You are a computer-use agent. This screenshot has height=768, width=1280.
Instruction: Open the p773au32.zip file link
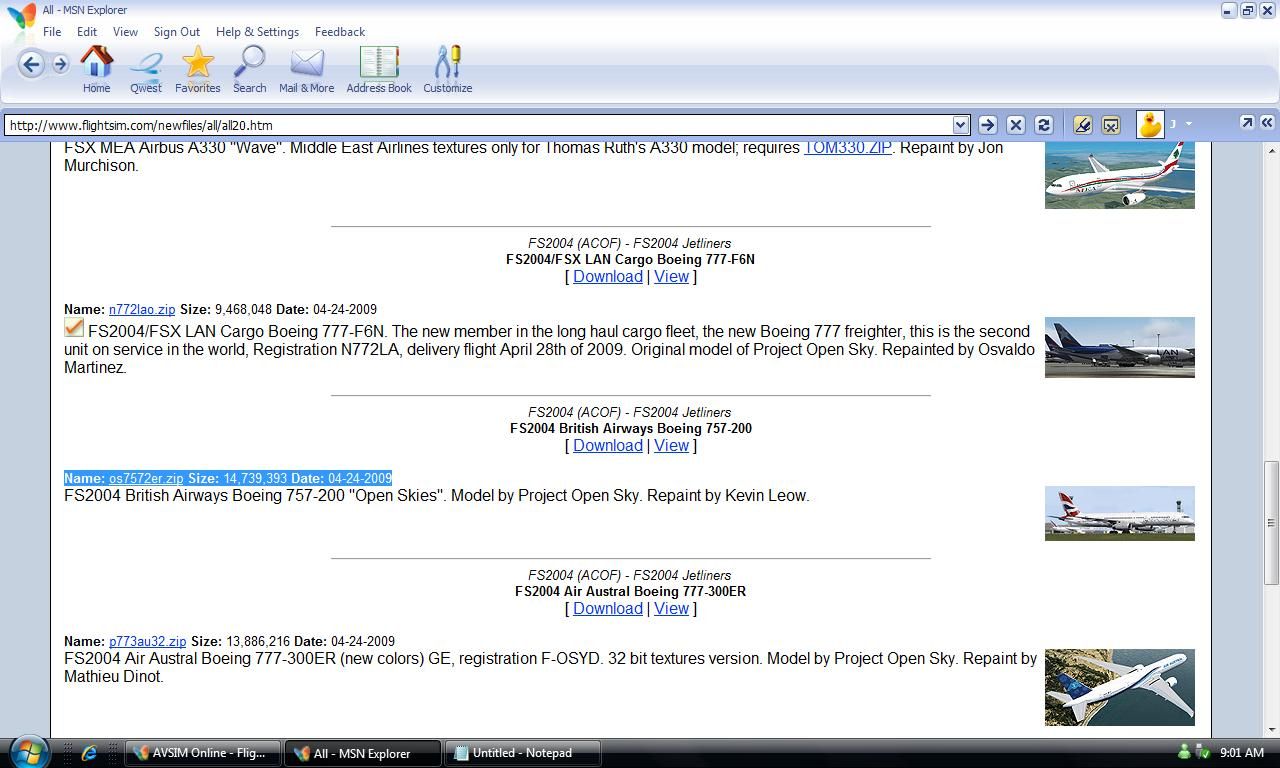coord(147,642)
